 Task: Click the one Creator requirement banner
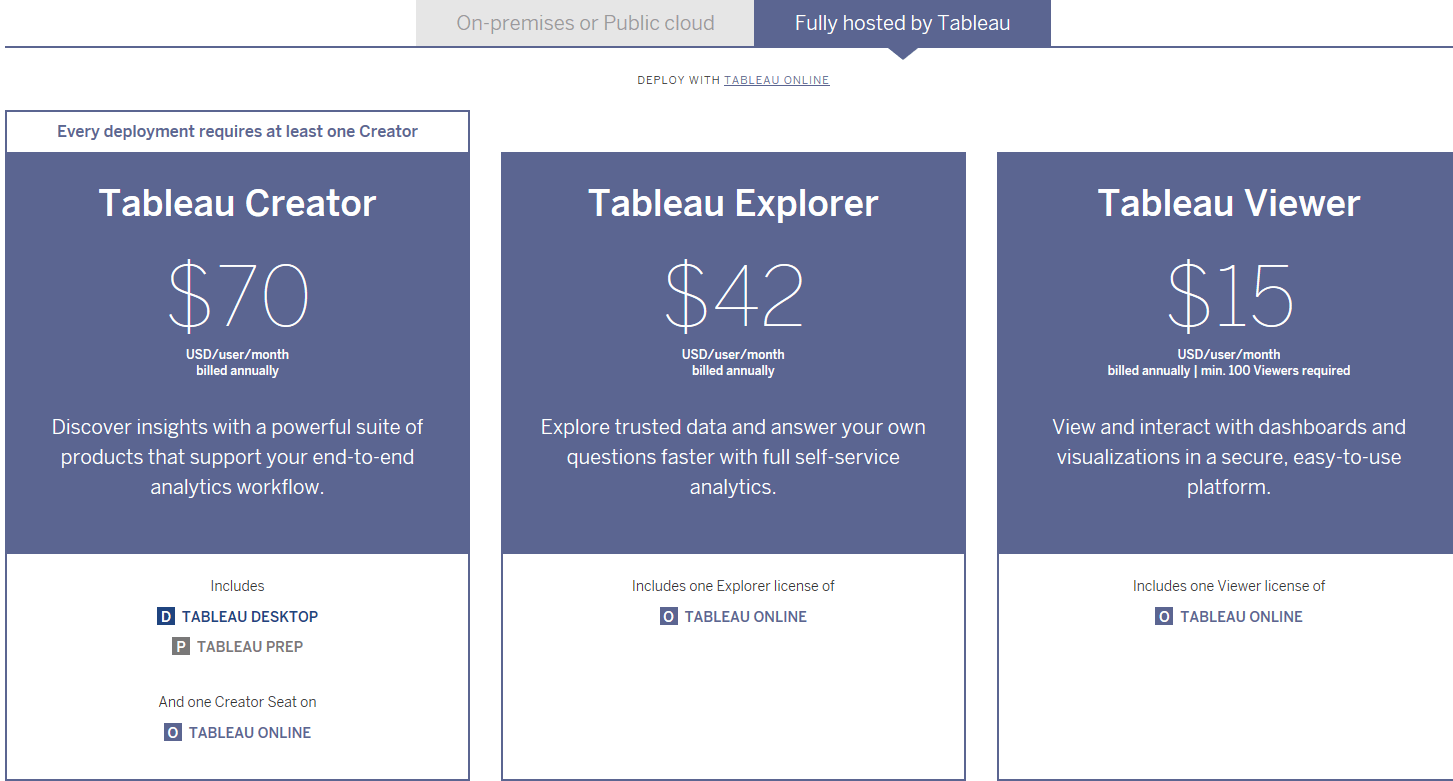(x=237, y=131)
